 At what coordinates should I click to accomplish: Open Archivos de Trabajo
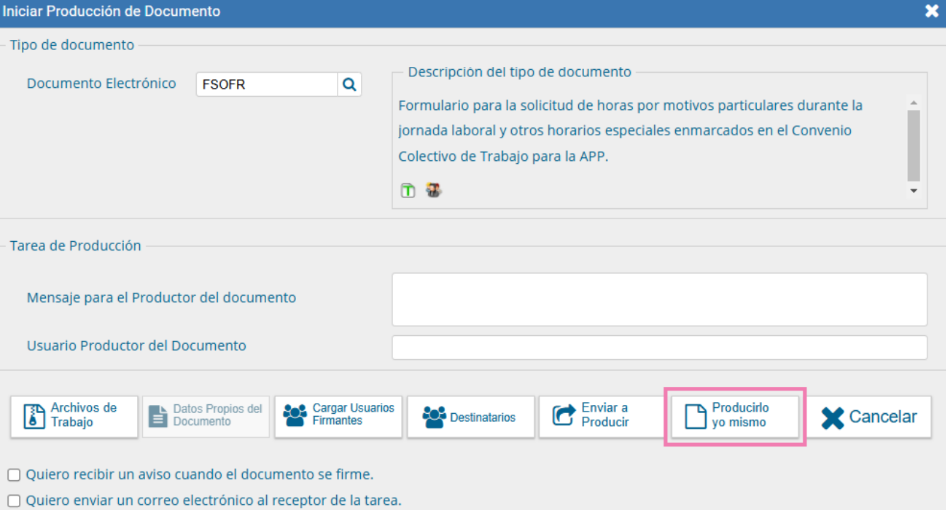pos(75,416)
